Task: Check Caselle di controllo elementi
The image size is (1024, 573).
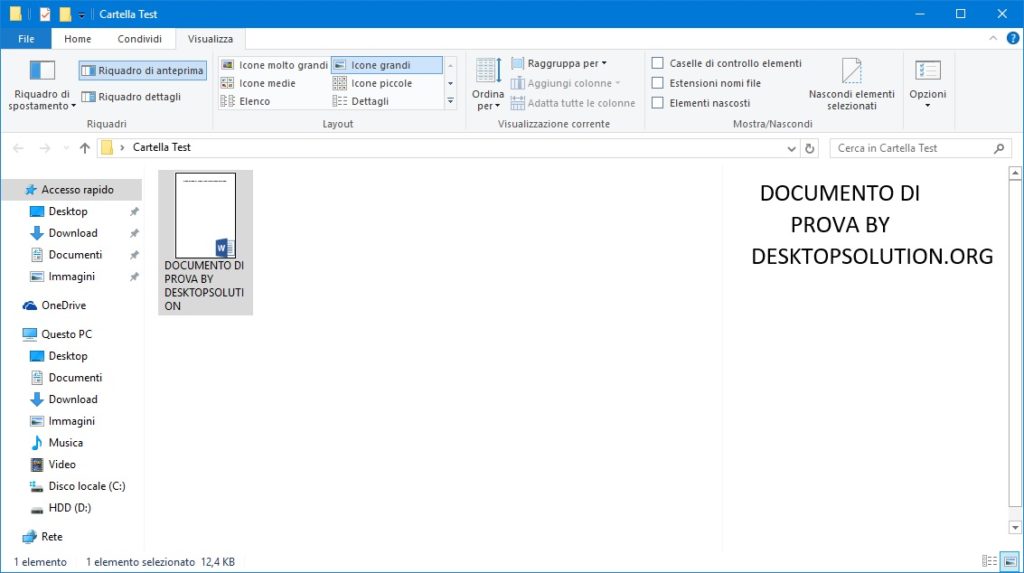Action: tap(658, 64)
